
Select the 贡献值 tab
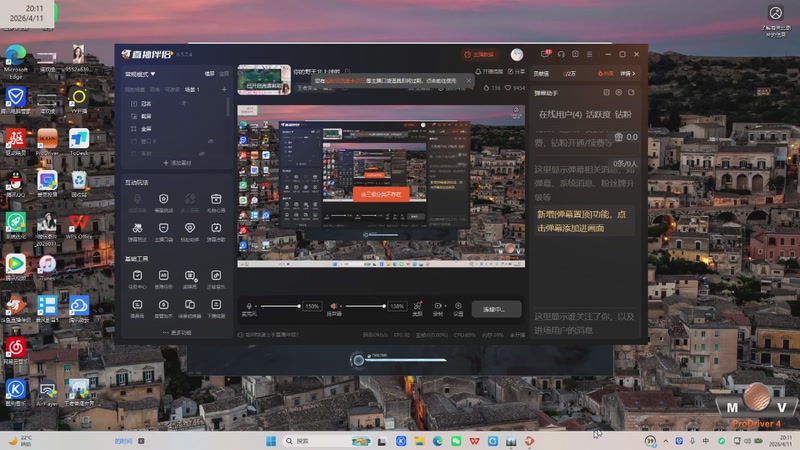[541, 73]
